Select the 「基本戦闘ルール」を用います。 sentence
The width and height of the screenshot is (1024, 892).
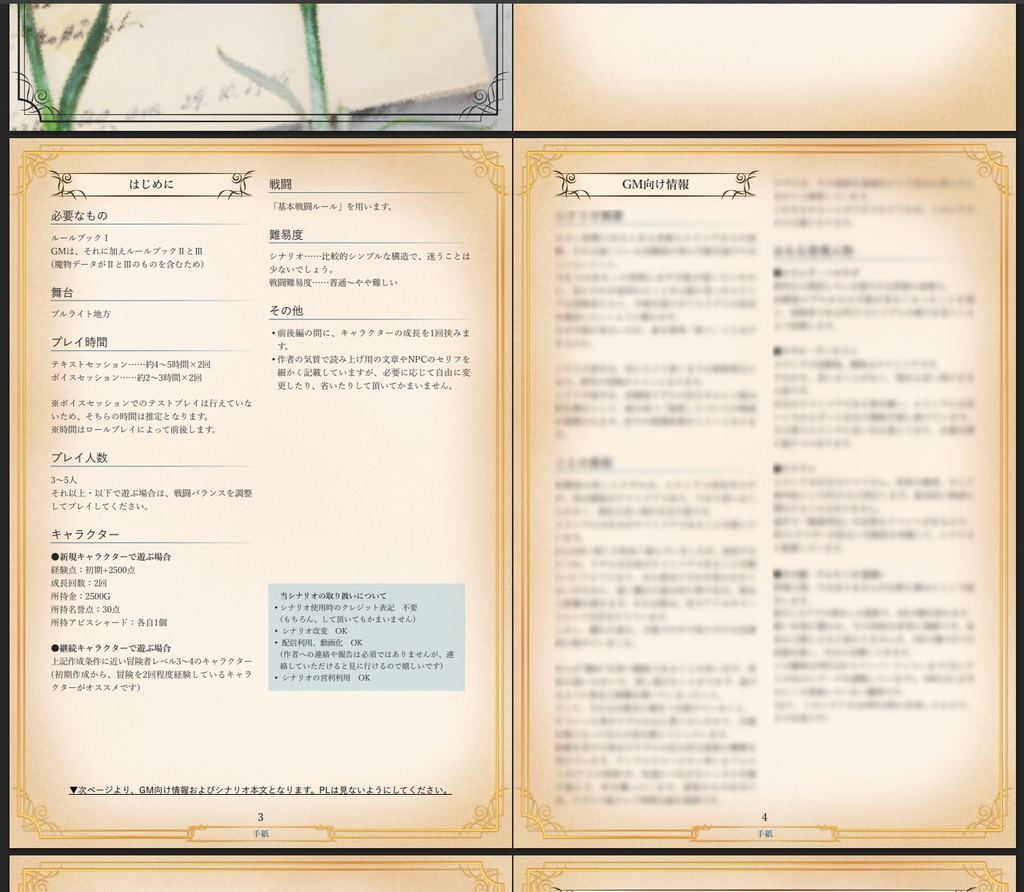coord(332,206)
